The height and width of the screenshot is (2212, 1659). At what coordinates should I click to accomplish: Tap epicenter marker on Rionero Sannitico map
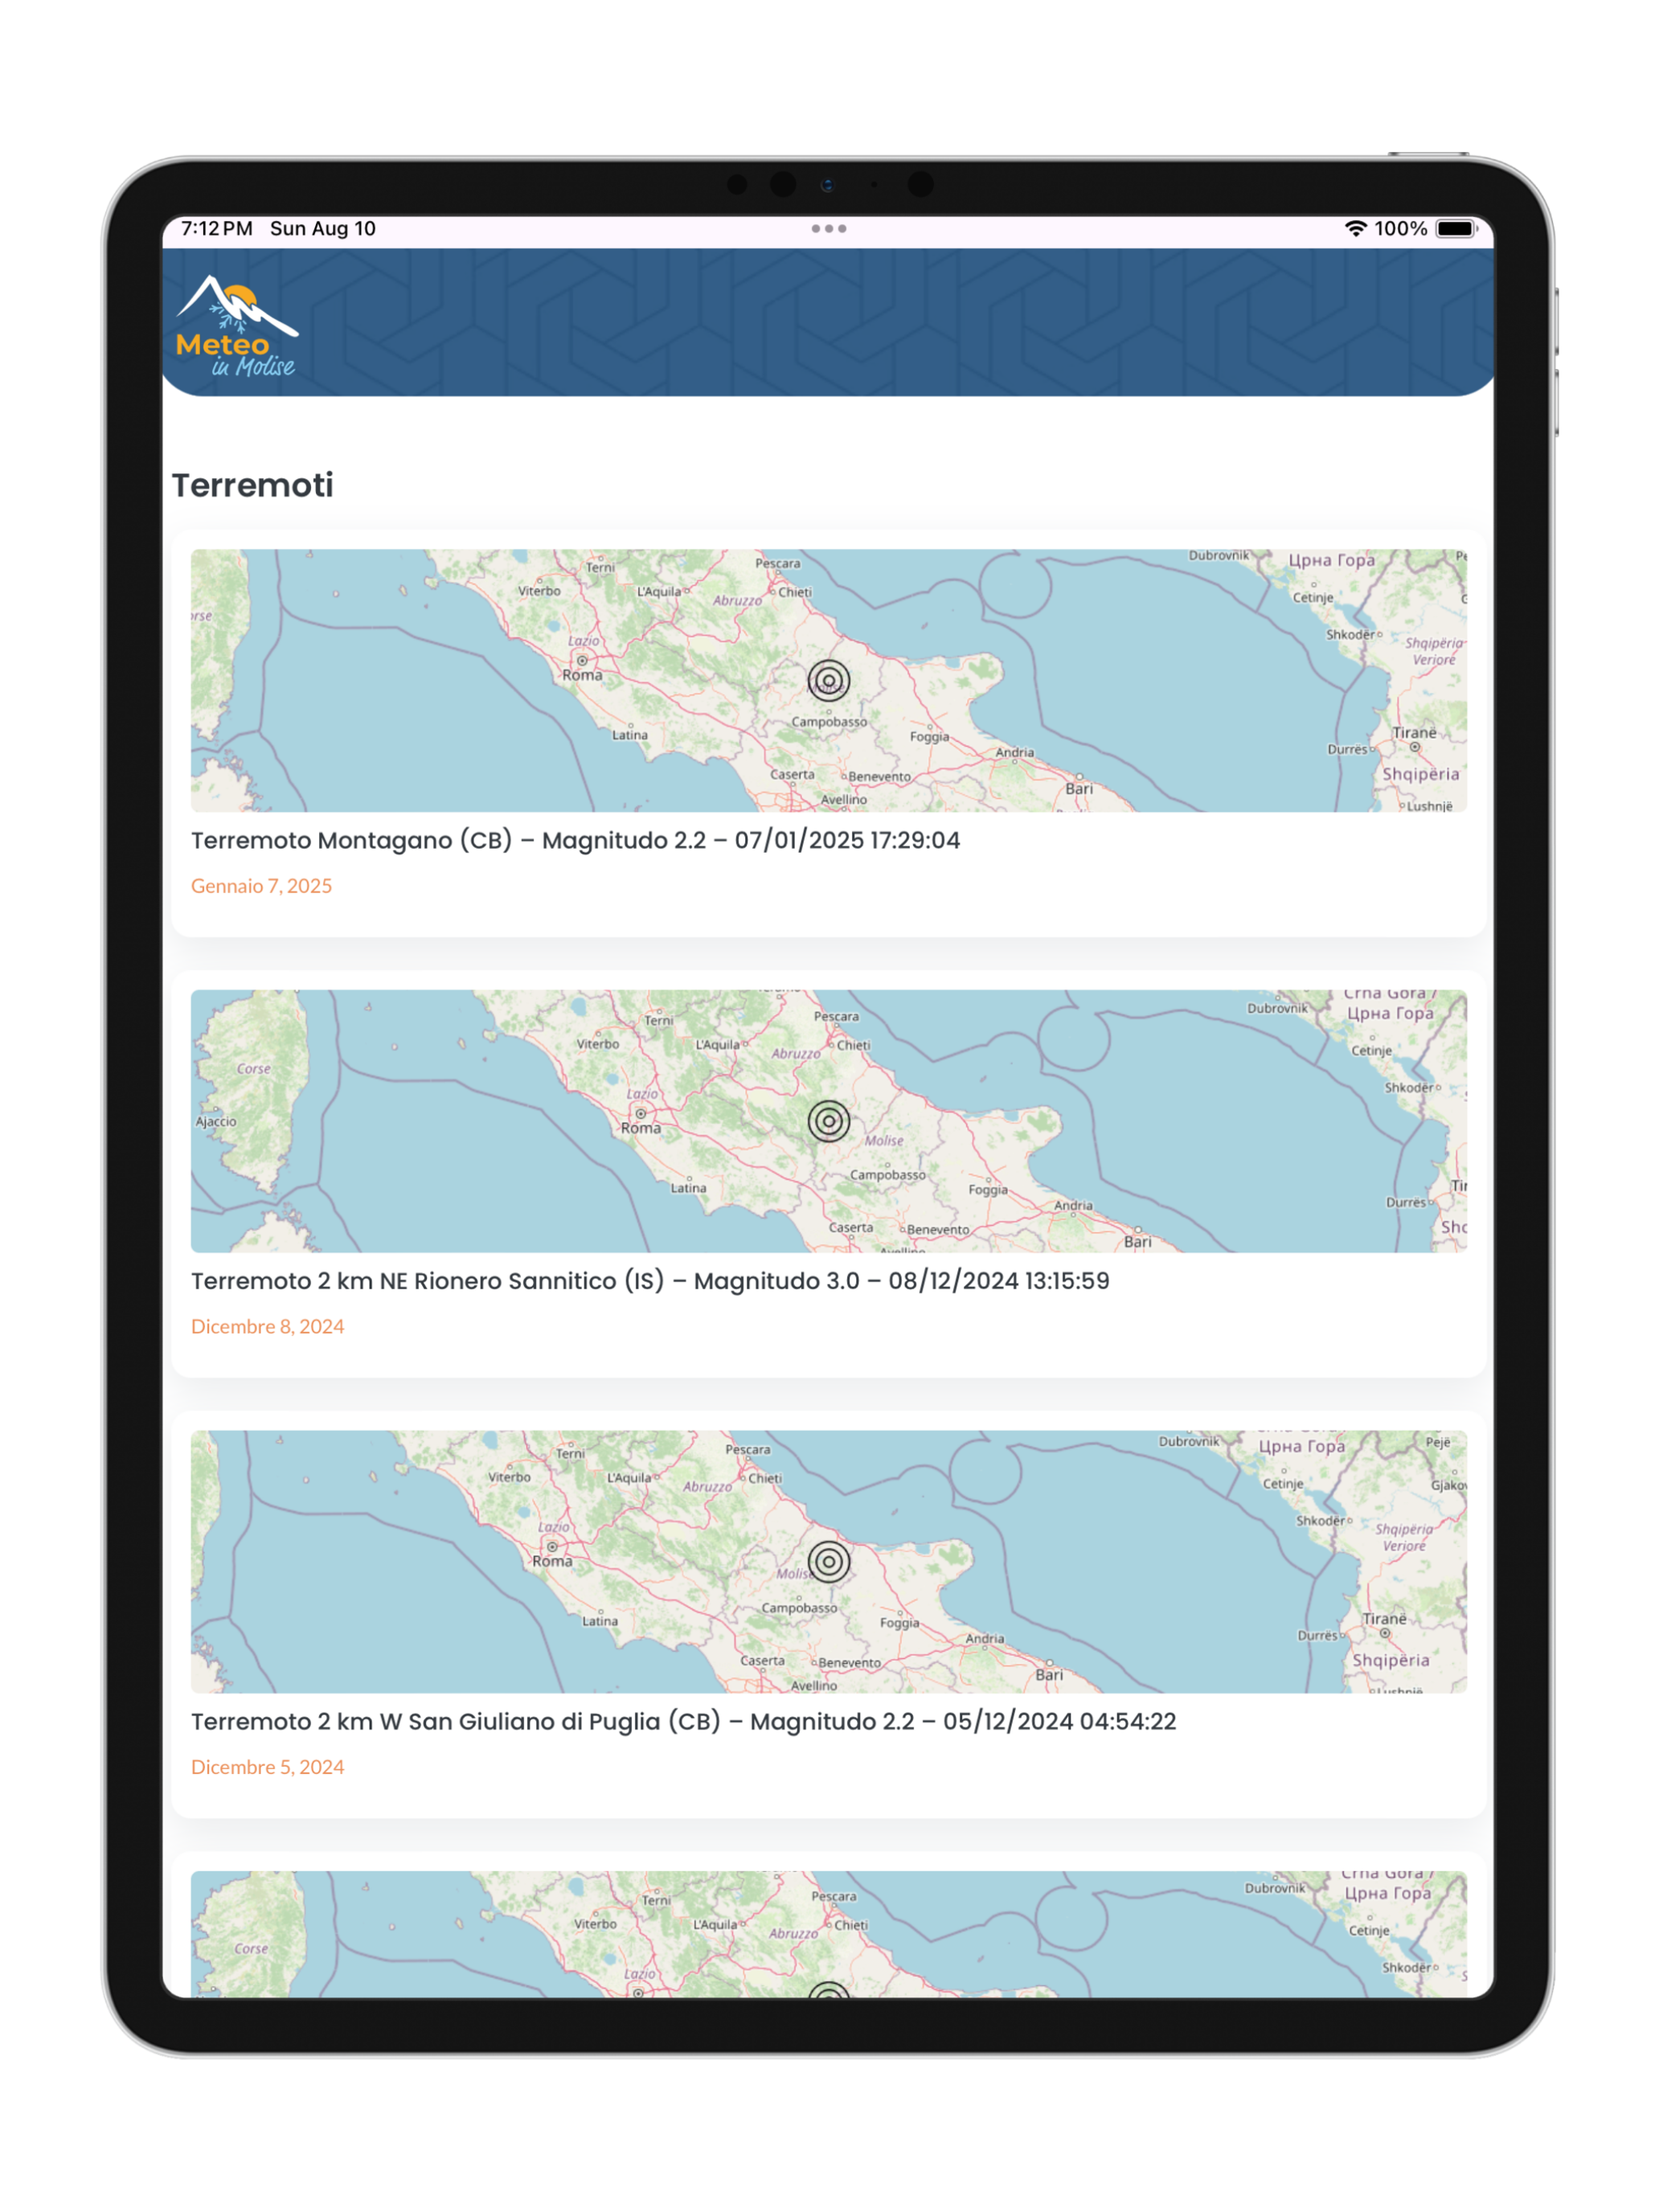pos(828,1121)
